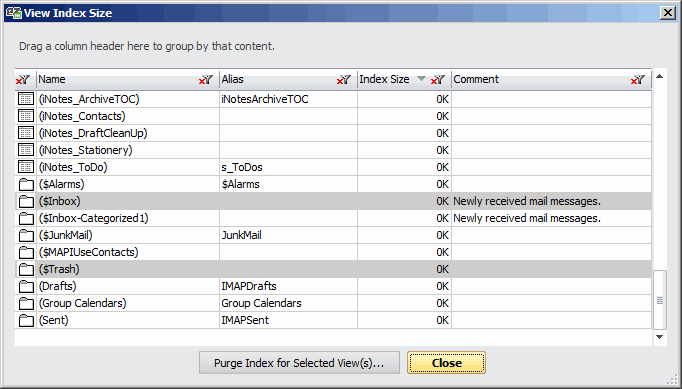The width and height of the screenshot is (682, 389).
Task: Click the Close button
Action: coord(447,363)
